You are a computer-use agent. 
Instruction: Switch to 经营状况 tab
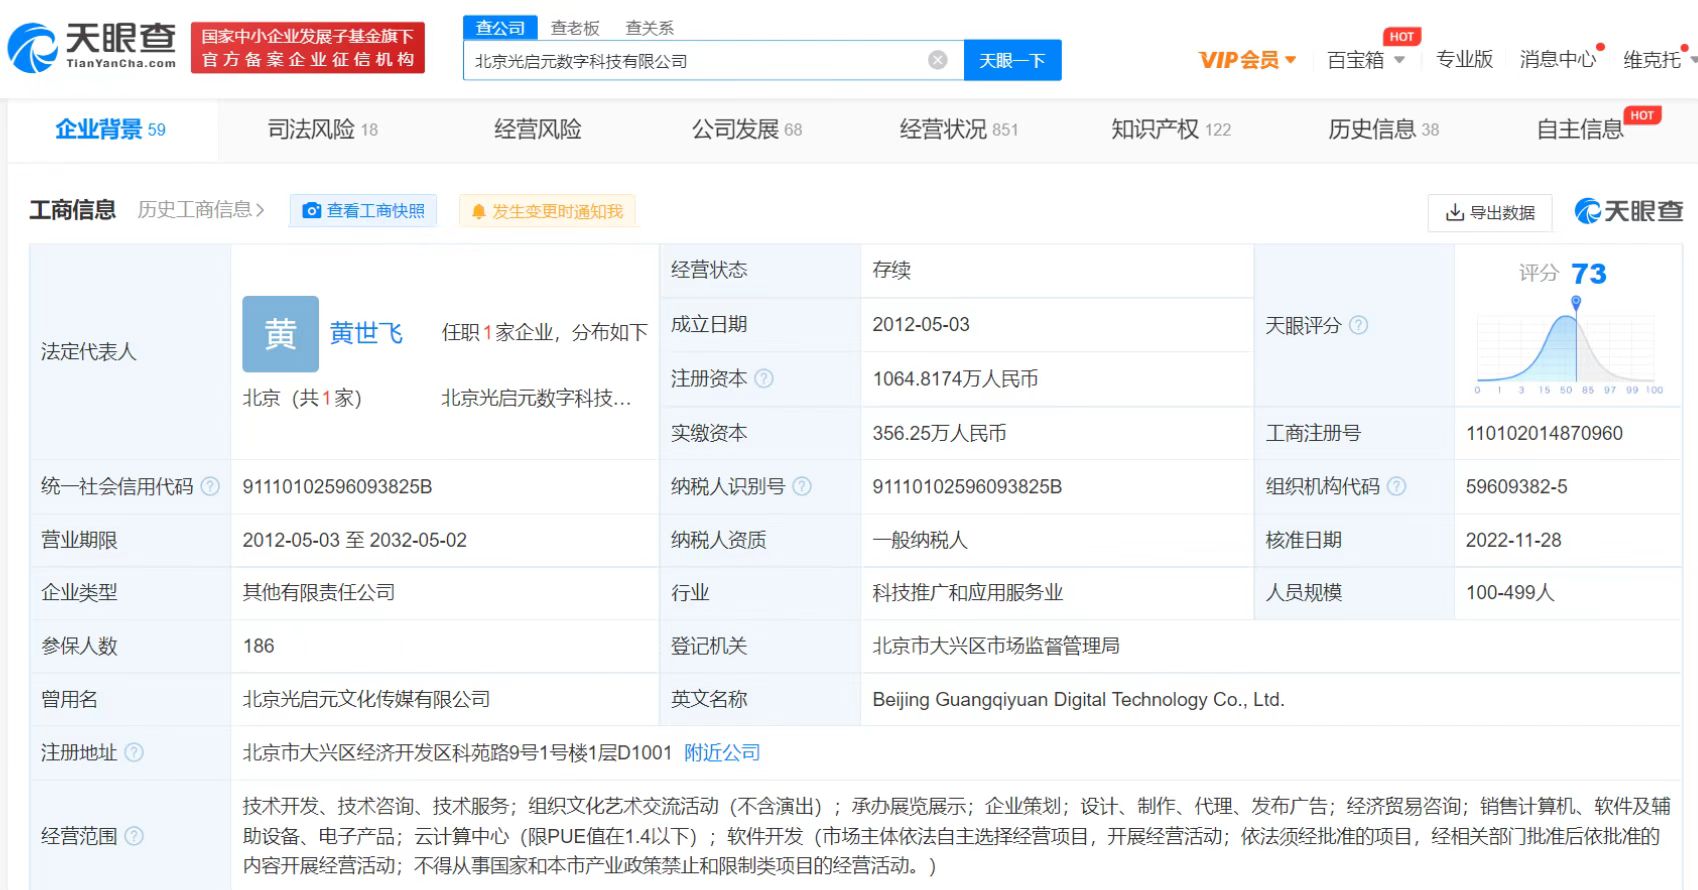pos(958,129)
